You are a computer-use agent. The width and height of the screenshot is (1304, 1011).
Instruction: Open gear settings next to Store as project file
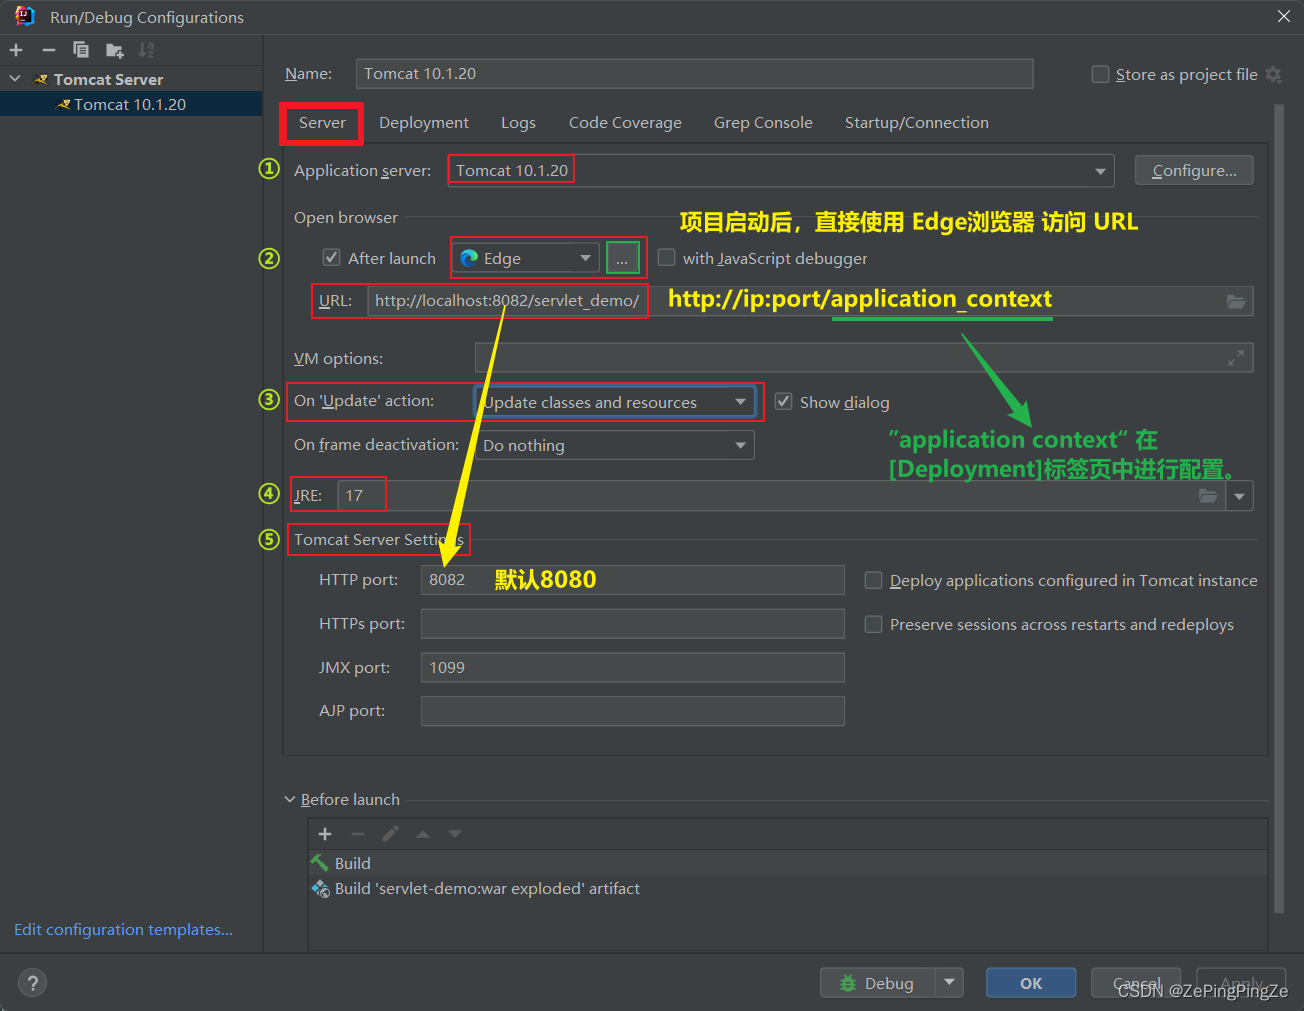point(1273,74)
